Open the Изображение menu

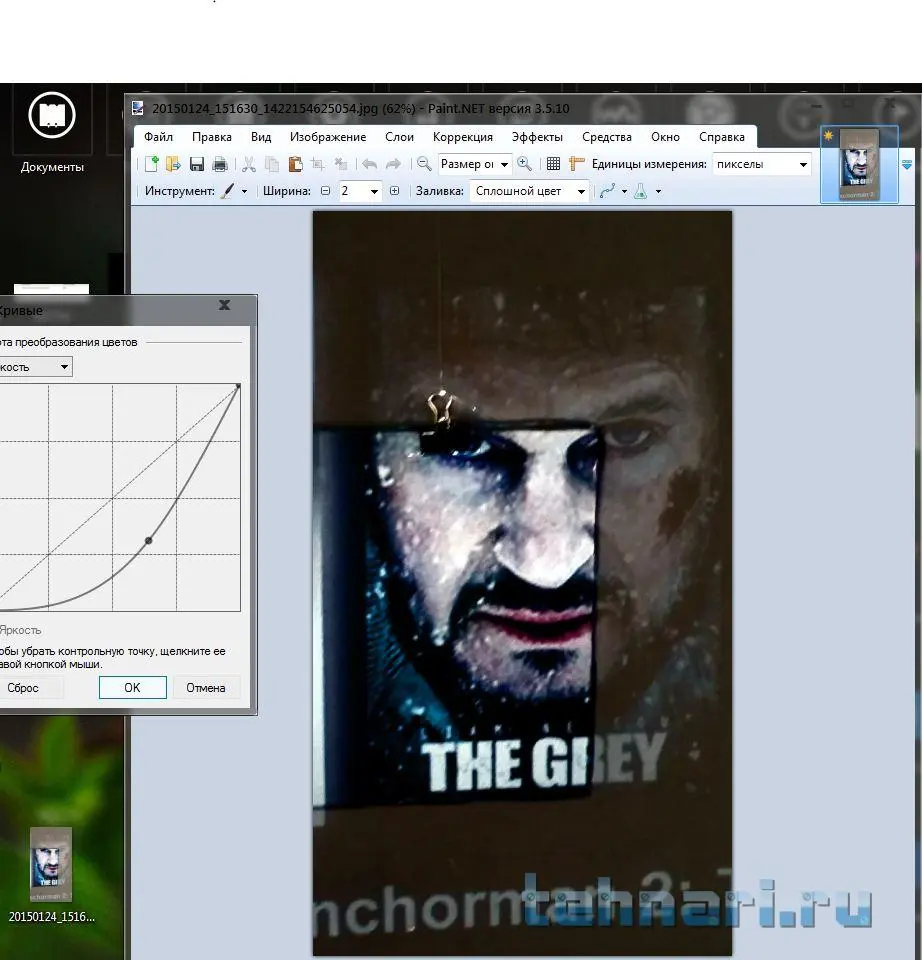[328, 137]
